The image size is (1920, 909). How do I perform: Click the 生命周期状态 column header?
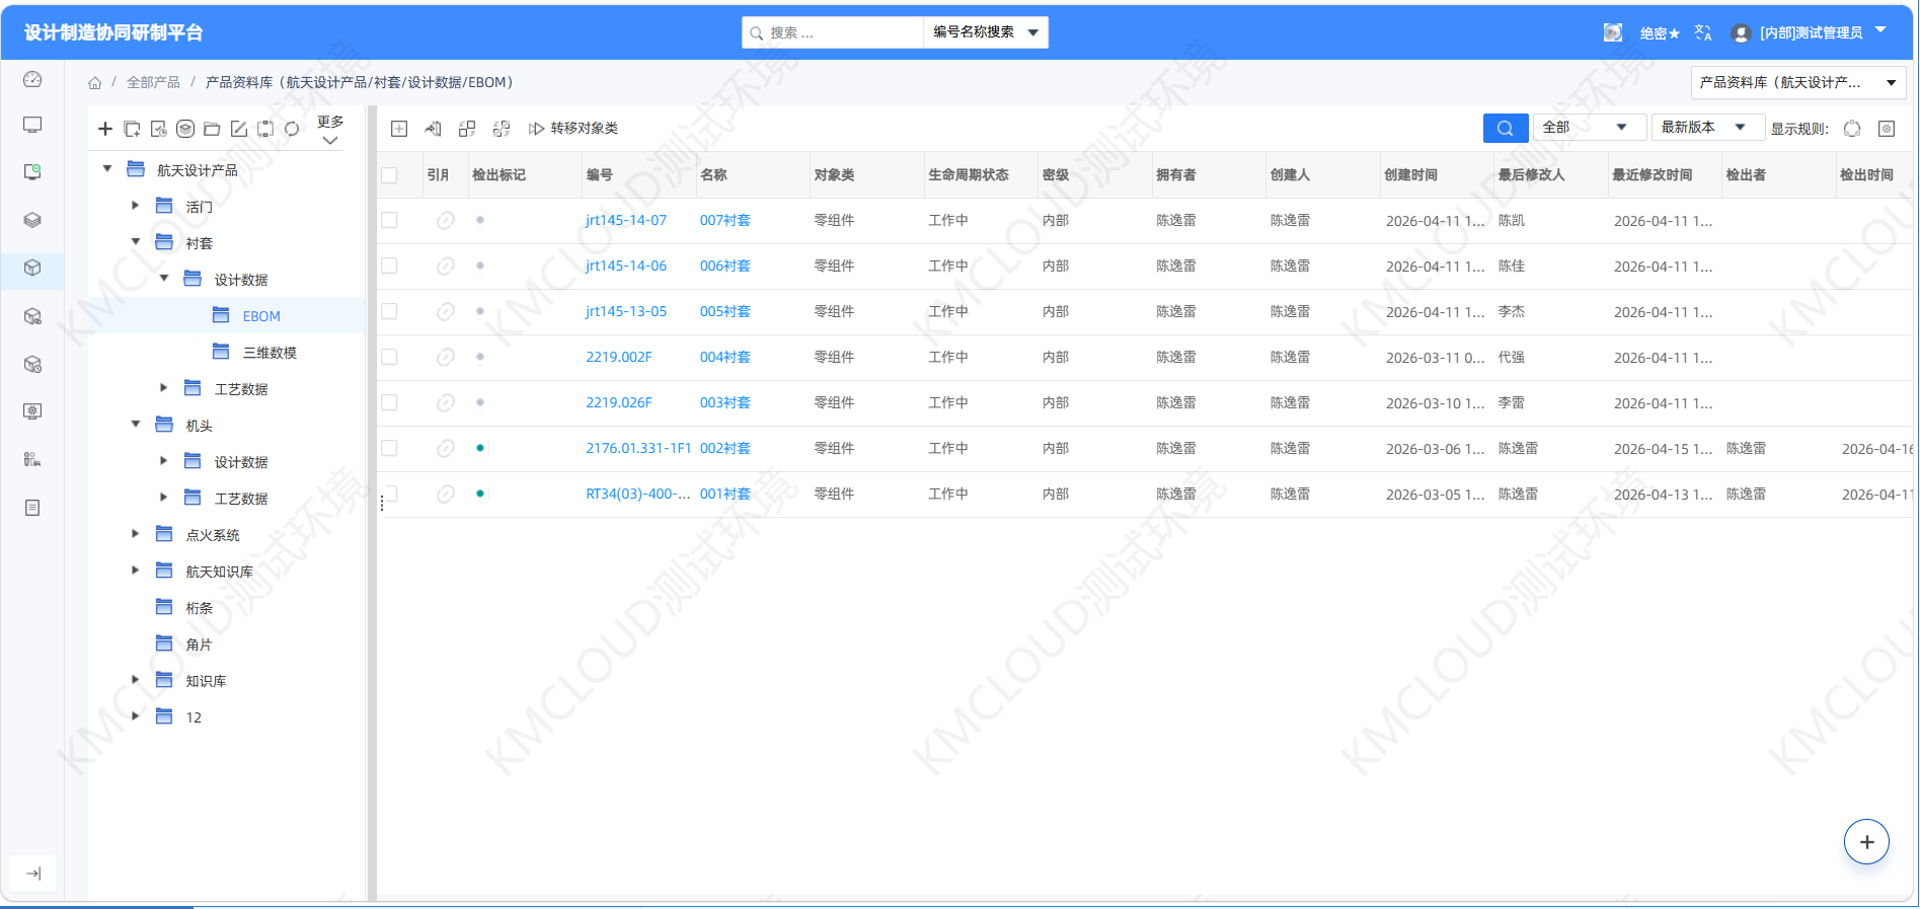pyautogui.click(x=967, y=175)
